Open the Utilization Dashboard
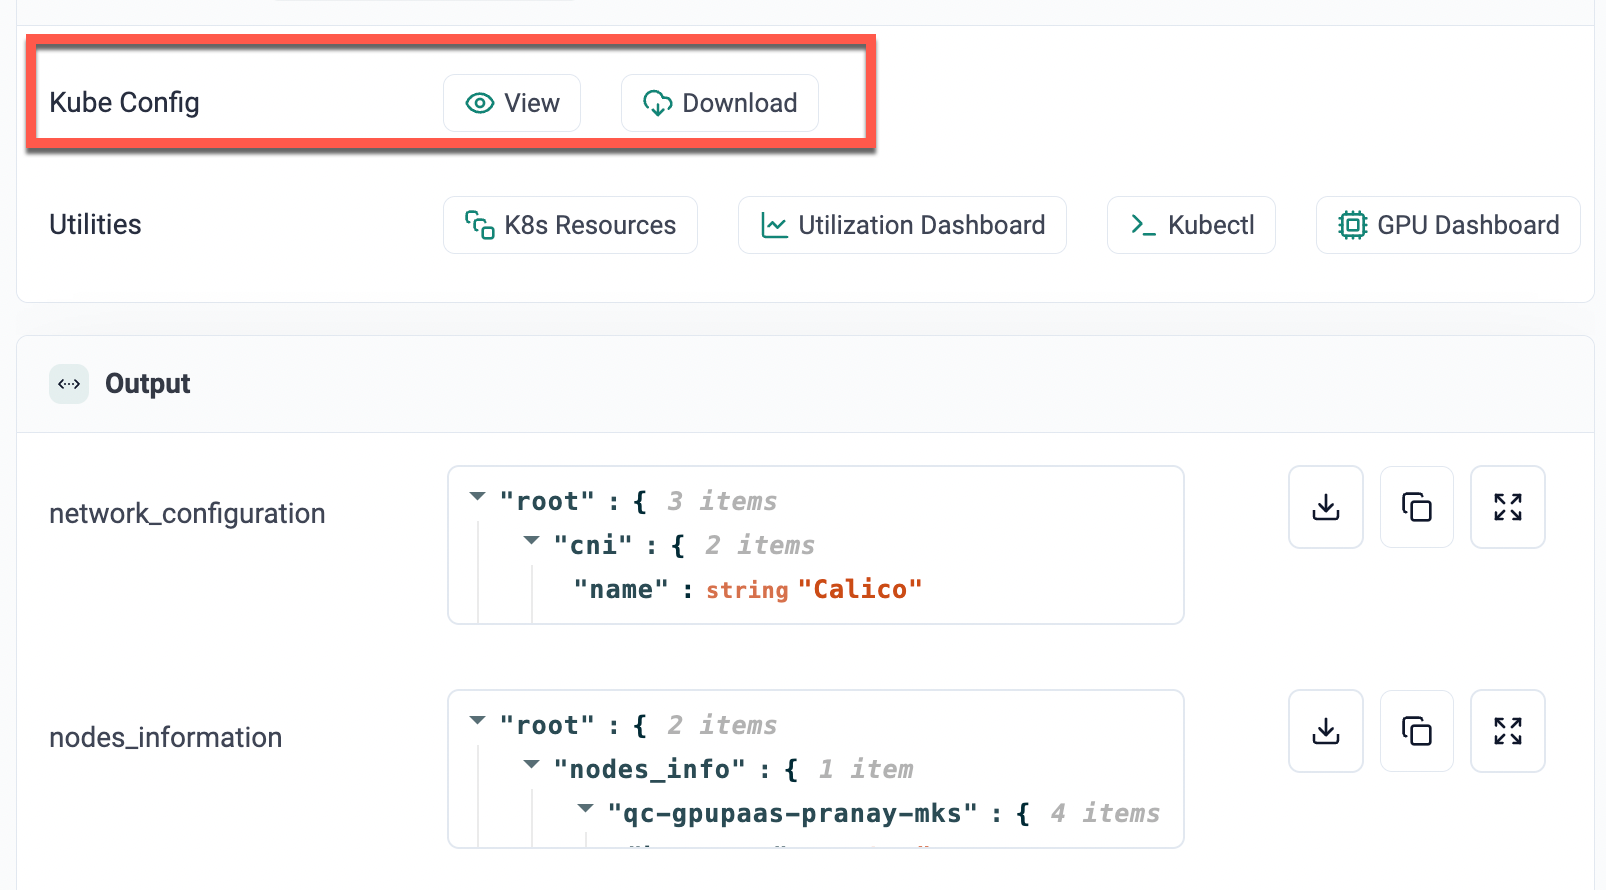Screen dimensions: 1606x890 tap(901, 225)
